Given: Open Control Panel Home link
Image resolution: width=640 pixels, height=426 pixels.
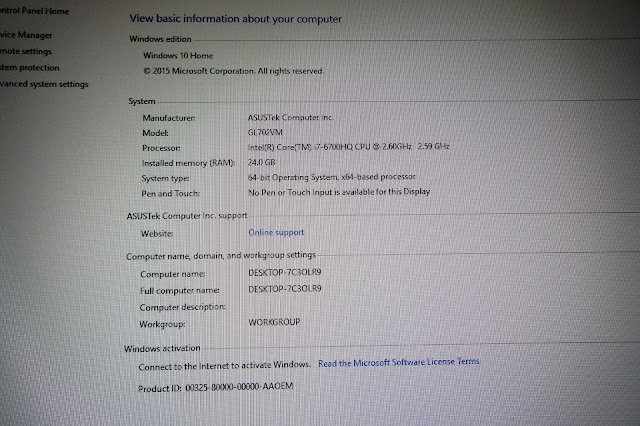Looking at the screenshot, I should [34, 11].
